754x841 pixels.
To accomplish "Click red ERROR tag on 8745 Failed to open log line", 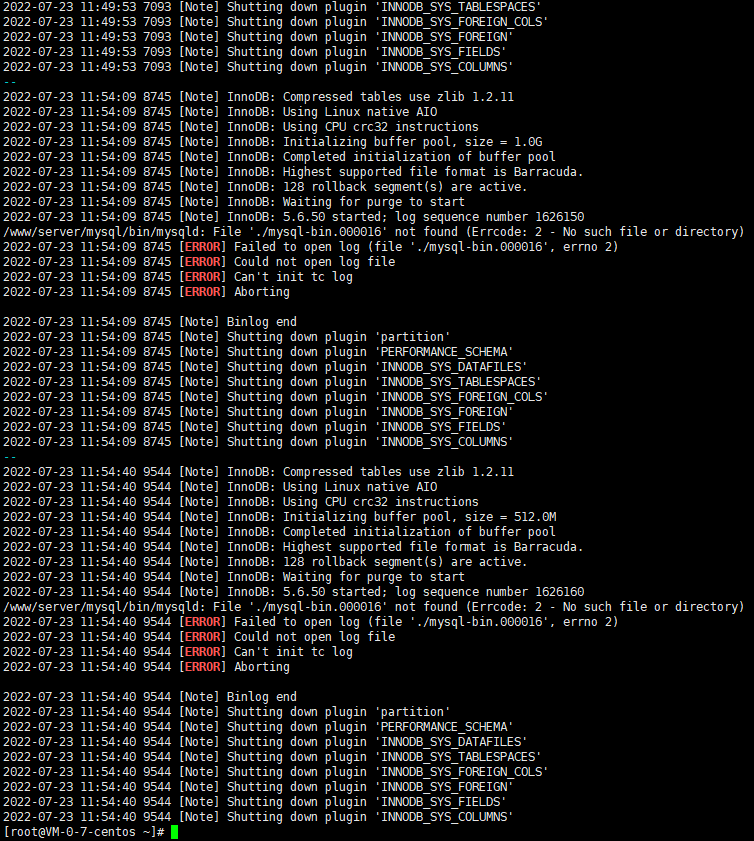I will (203, 247).
